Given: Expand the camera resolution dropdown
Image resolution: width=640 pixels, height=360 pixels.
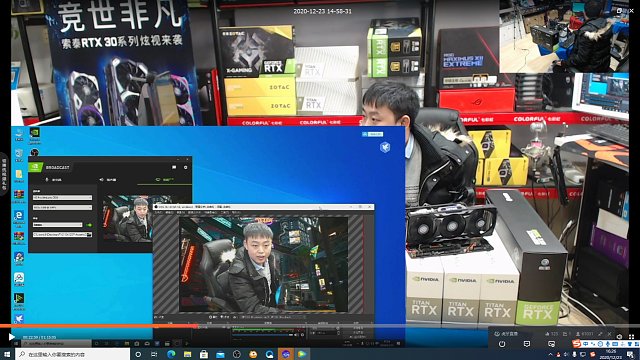Looking at the screenshot, I should pyautogui.click(x=62, y=207).
